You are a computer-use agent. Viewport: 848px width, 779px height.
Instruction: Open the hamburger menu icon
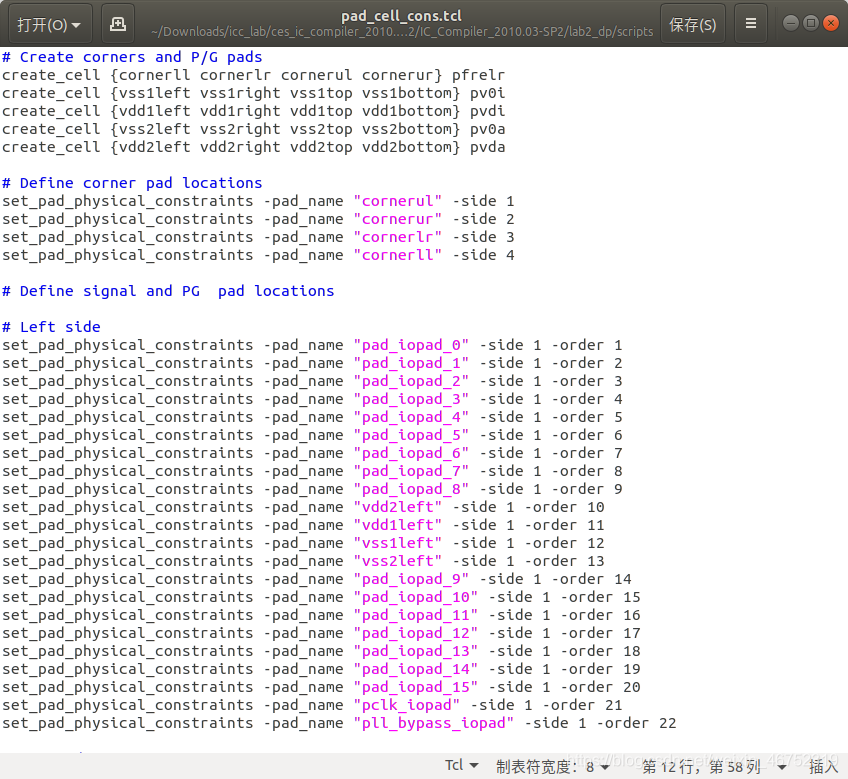tap(751, 24)
